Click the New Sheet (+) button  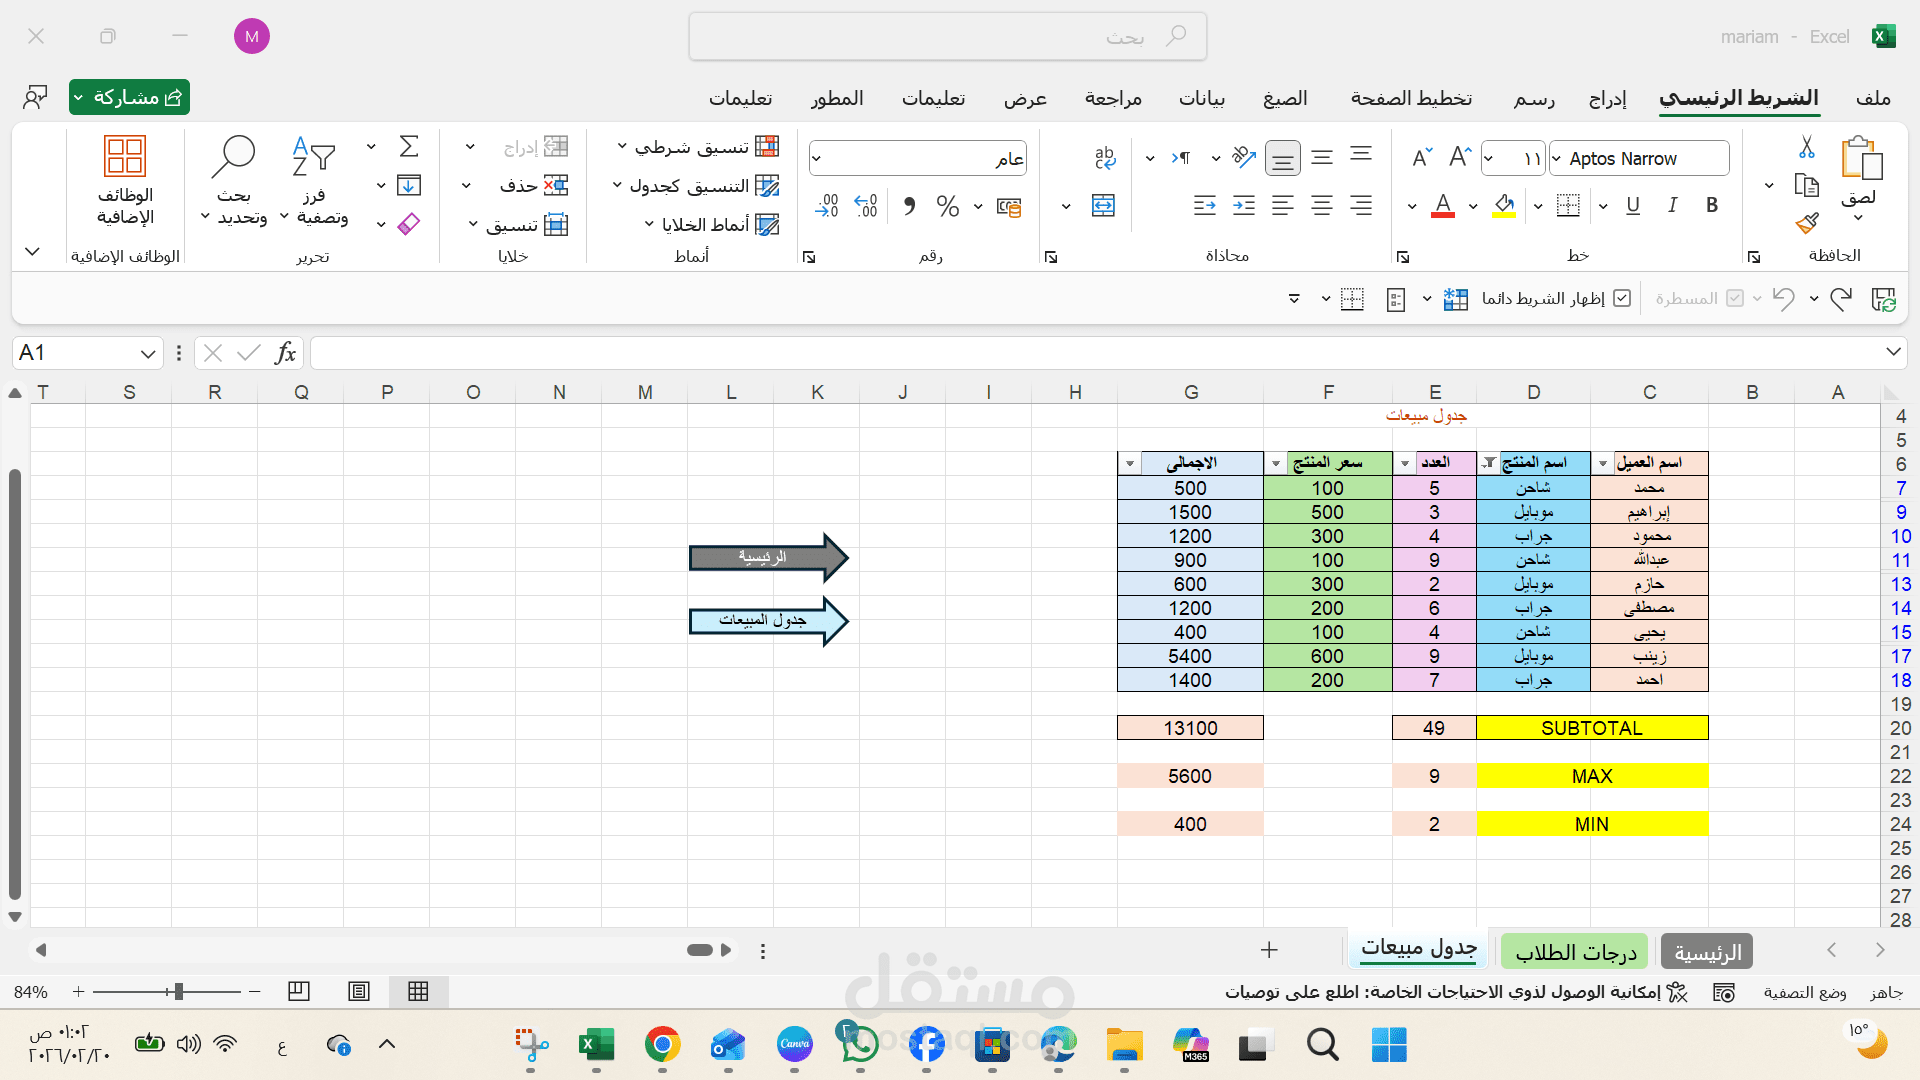(x=1267, y=949)
